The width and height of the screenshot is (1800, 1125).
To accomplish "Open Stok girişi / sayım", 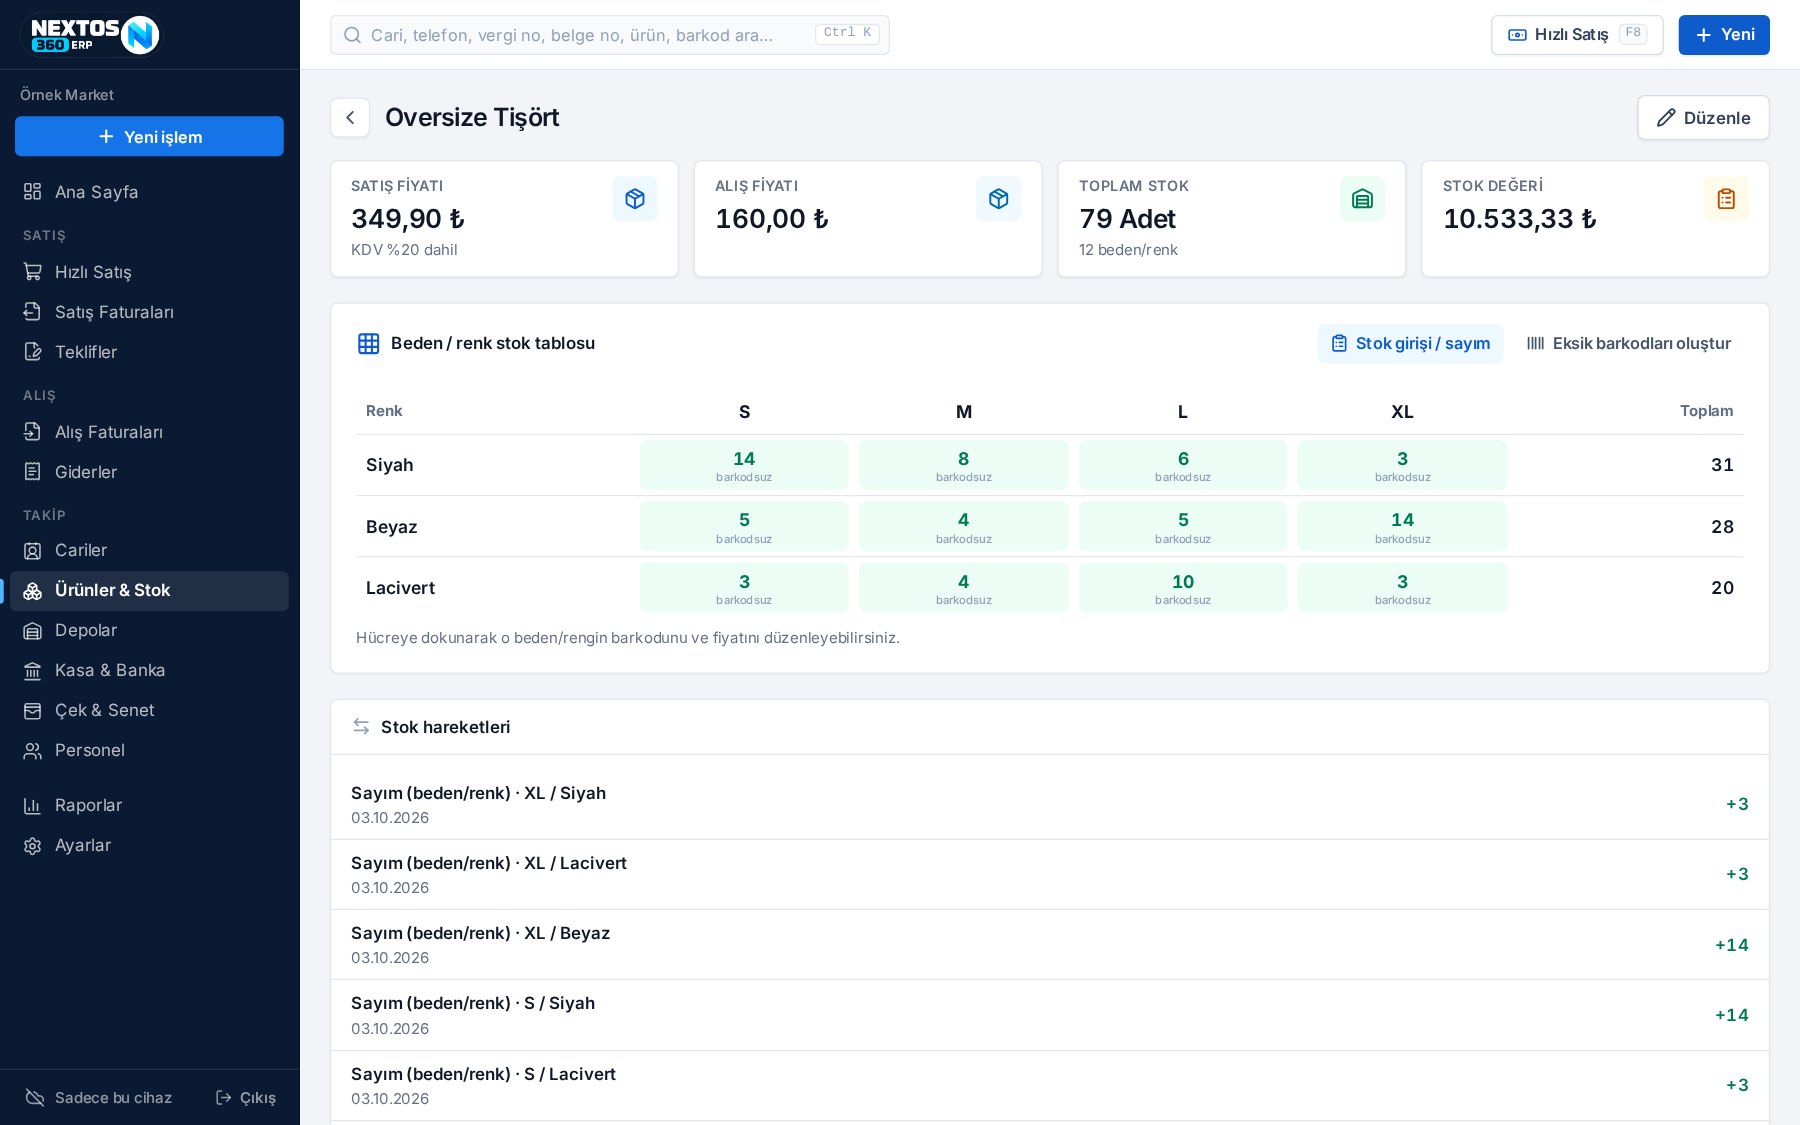I will coord(1410,344).
